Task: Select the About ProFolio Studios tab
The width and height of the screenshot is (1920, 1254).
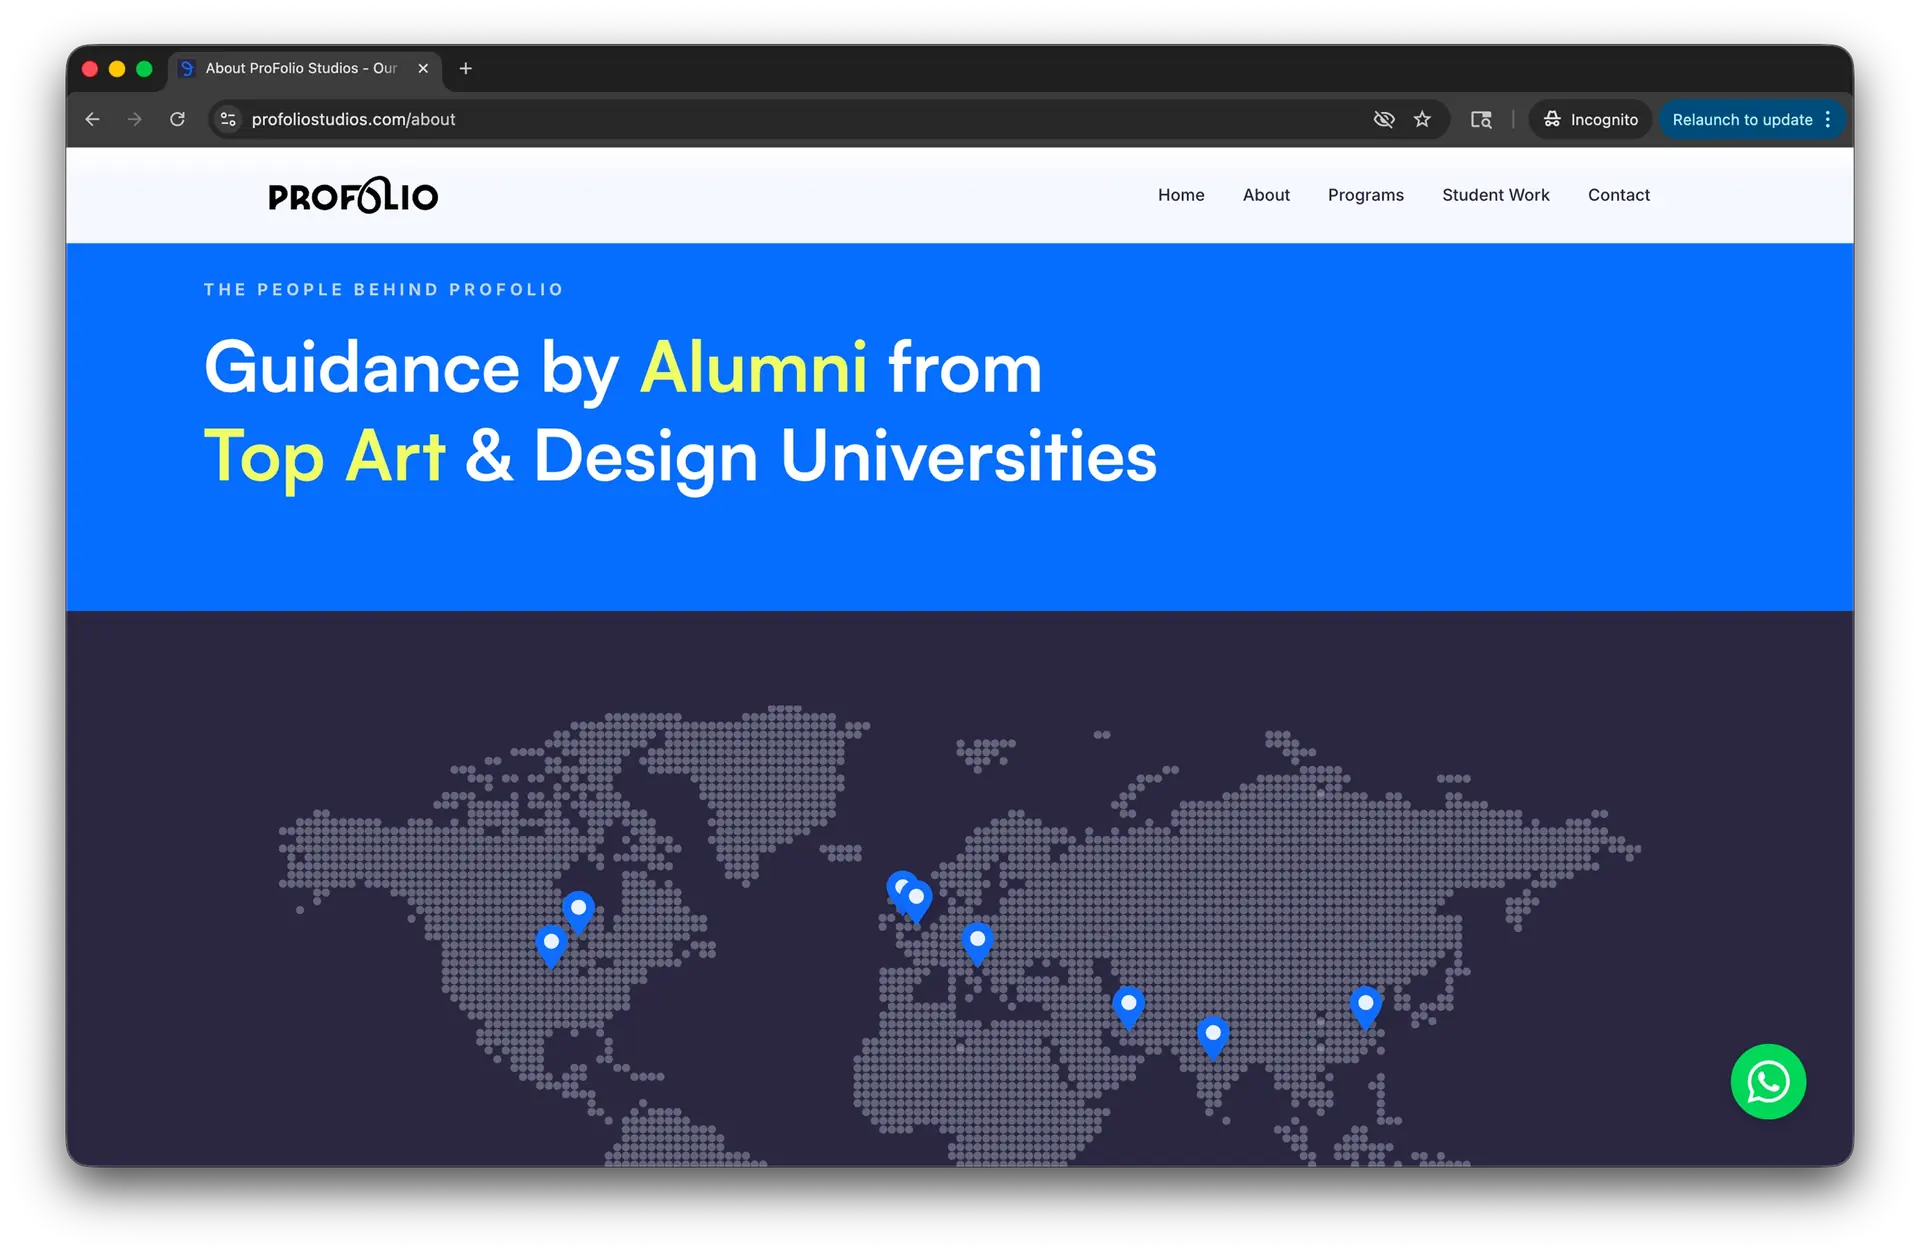Action: coord(303,68)
